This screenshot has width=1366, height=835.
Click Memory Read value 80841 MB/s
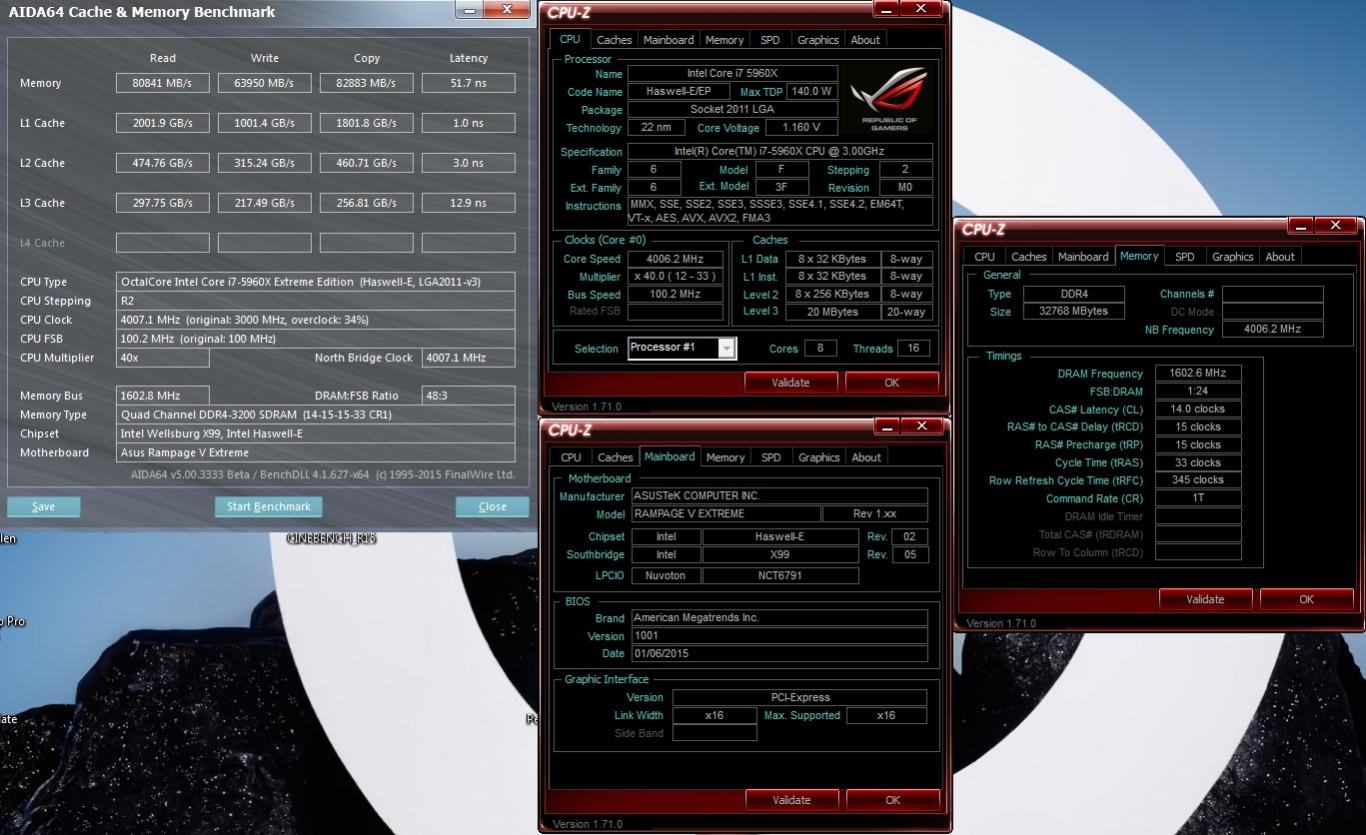163,83
